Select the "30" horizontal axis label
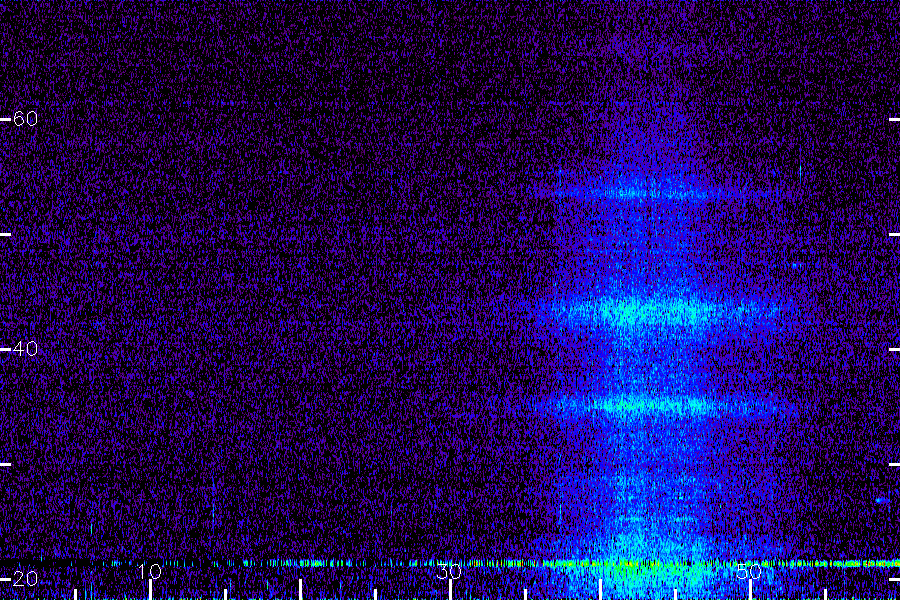 (x=449, y=571)
